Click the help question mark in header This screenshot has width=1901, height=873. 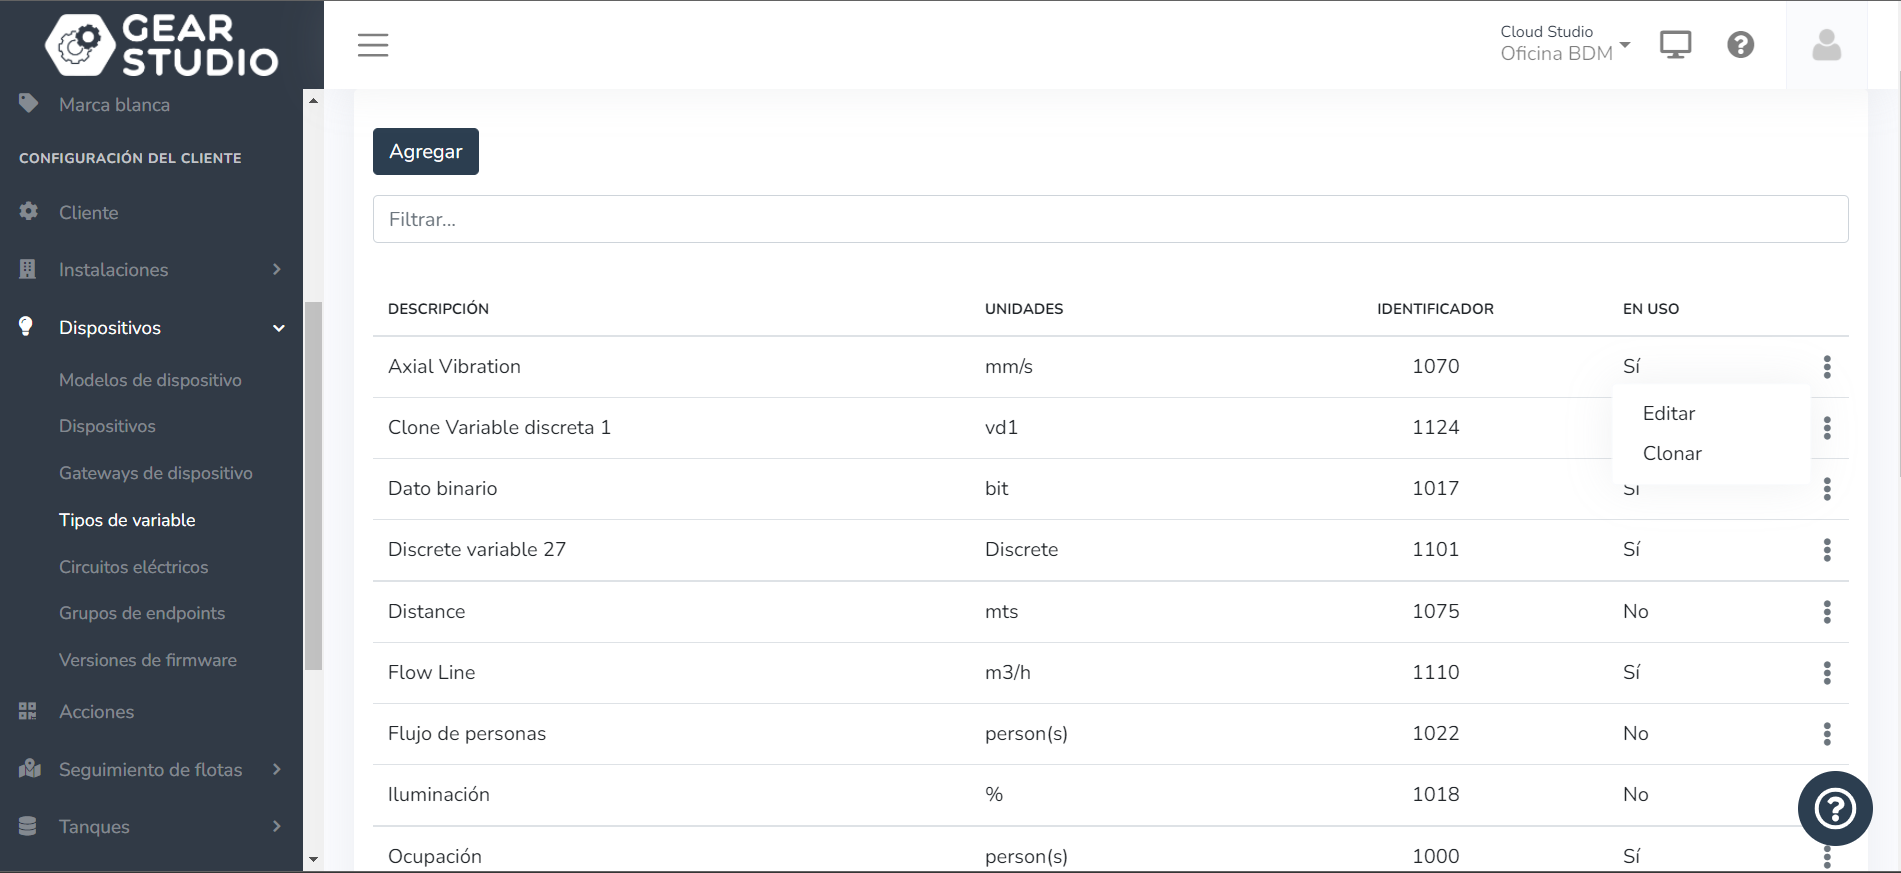click(1740, 45)
